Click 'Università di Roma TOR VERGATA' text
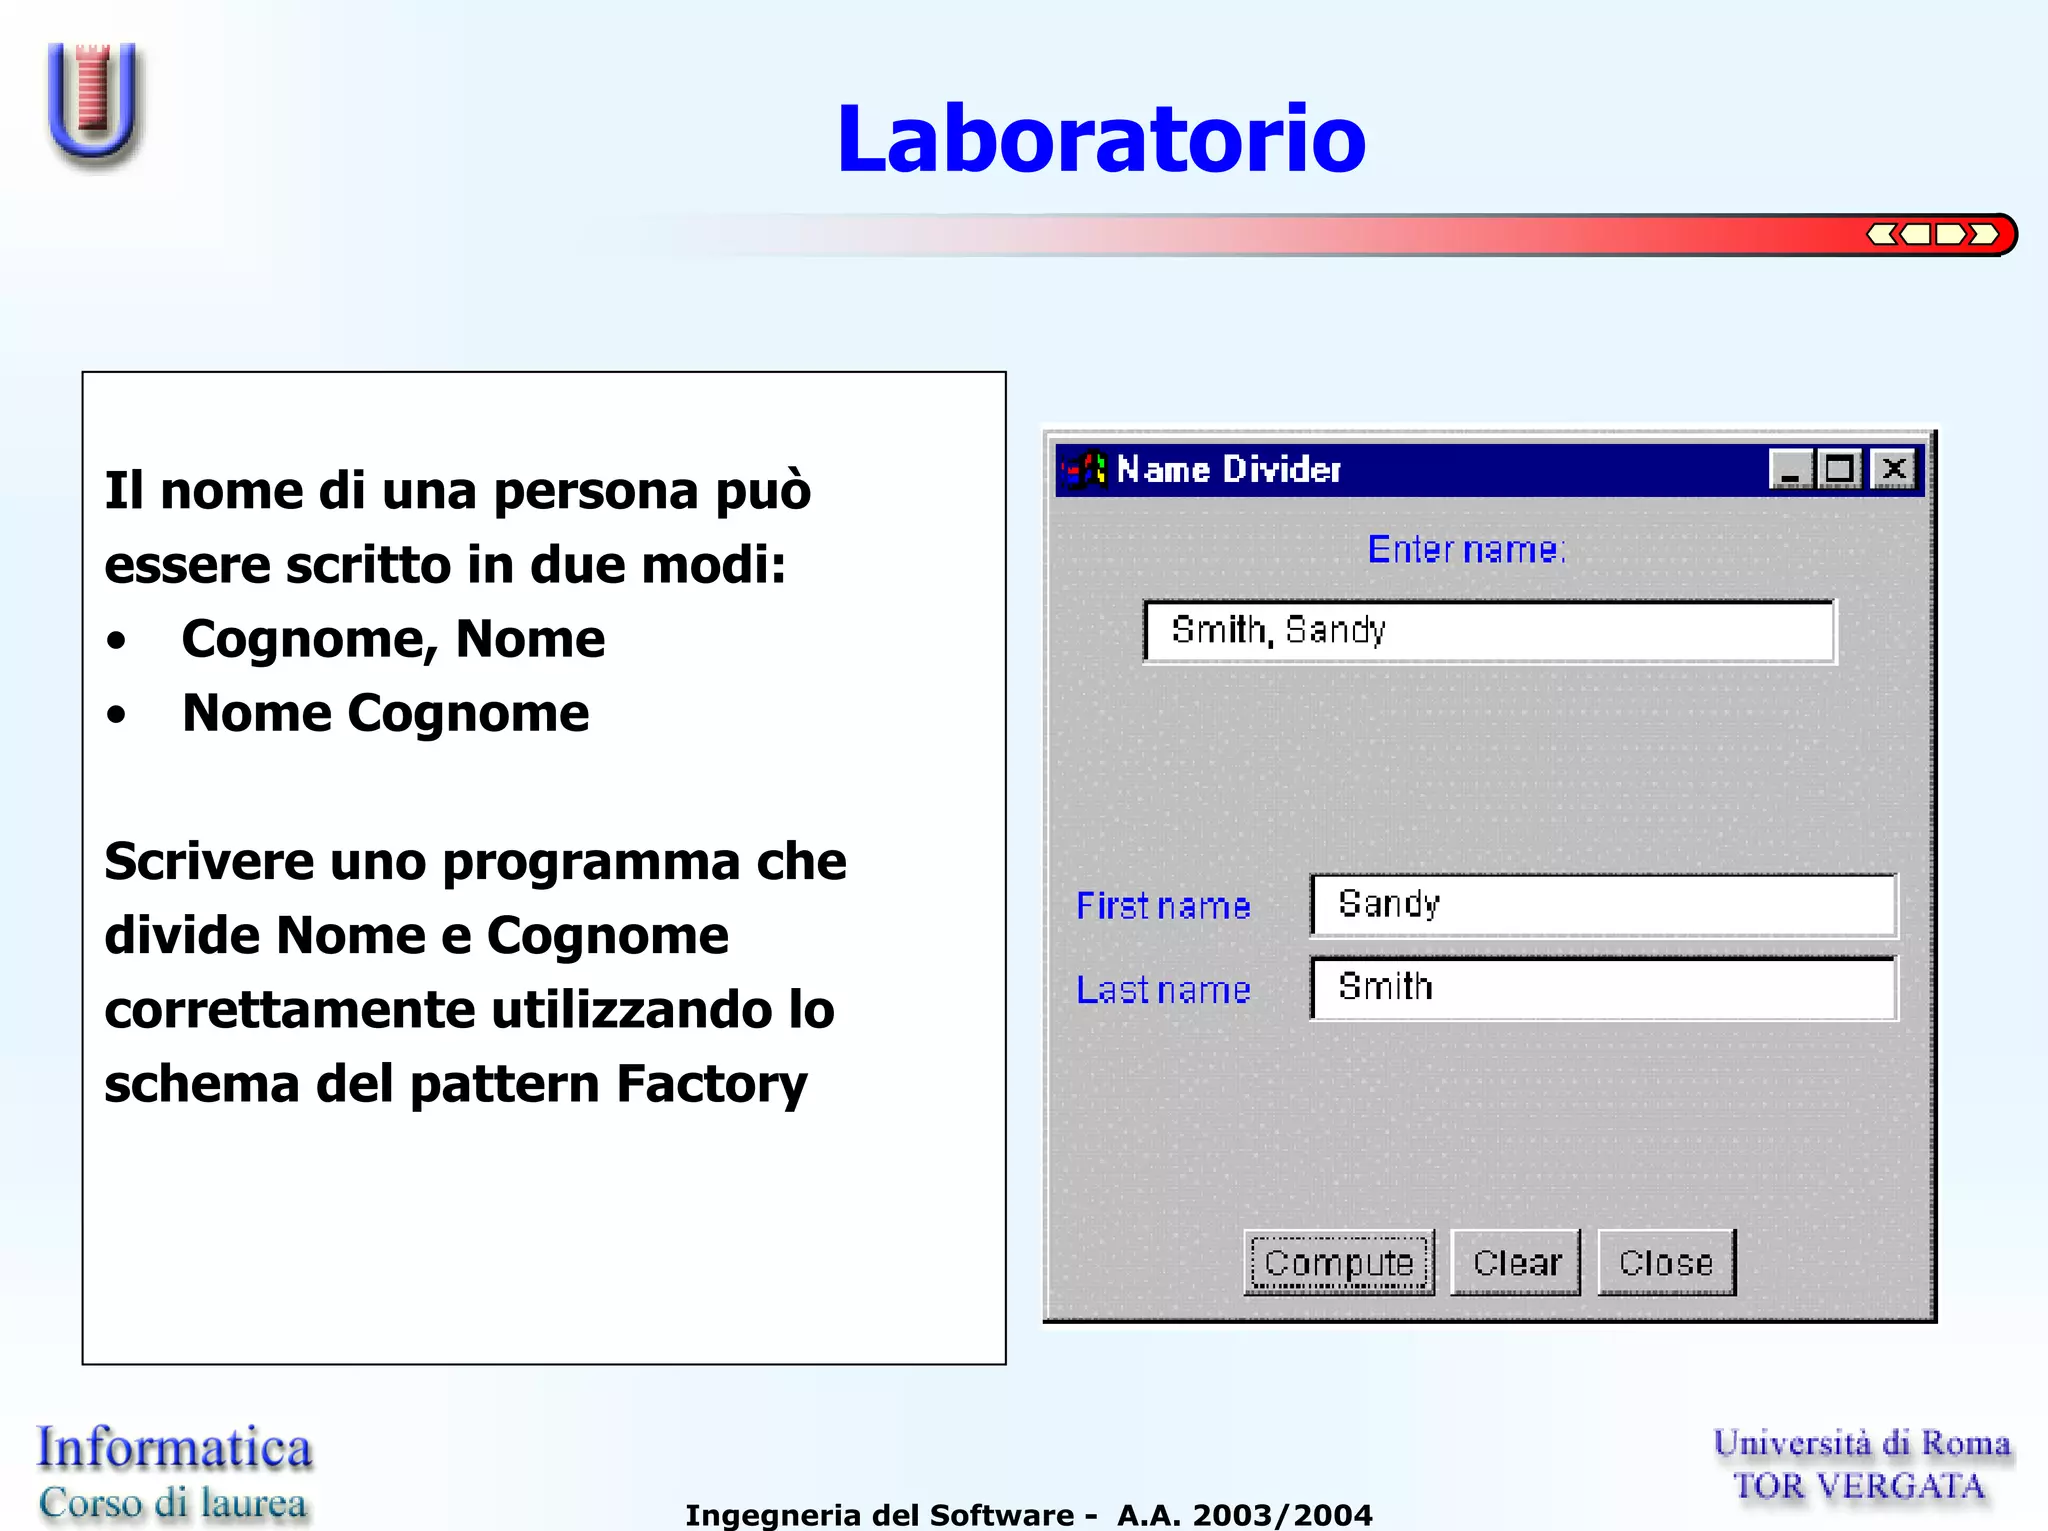The image size is (2048, 1531). tap(1861, 1464)
